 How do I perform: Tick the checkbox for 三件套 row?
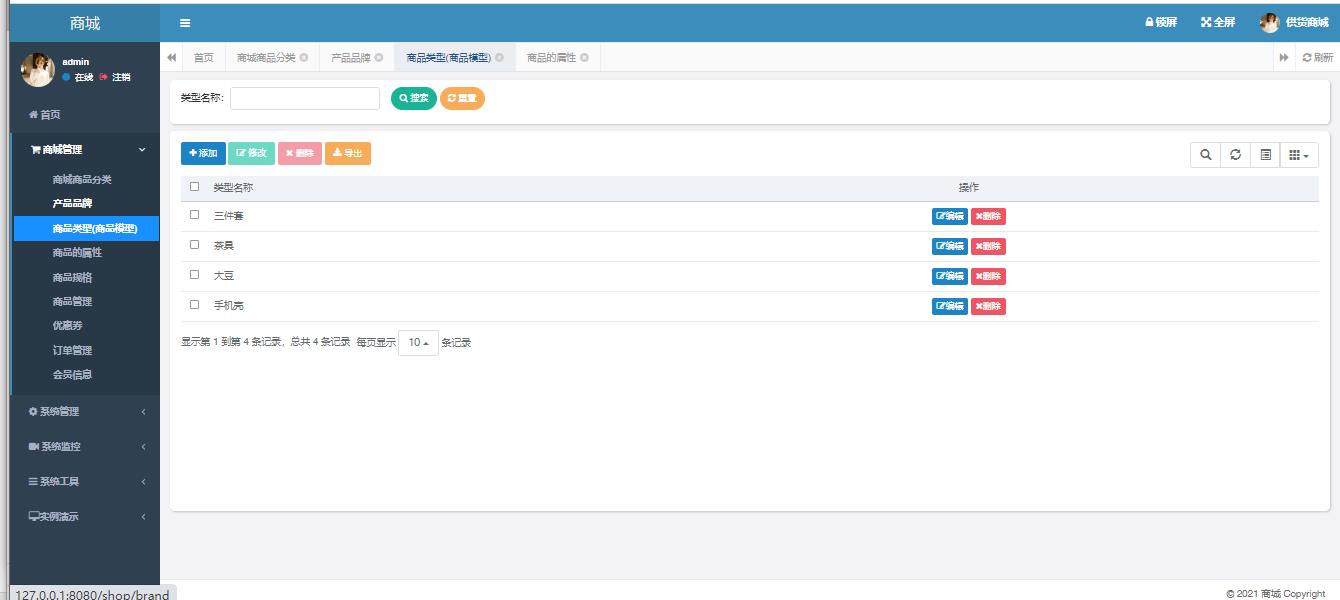point(195,215)
